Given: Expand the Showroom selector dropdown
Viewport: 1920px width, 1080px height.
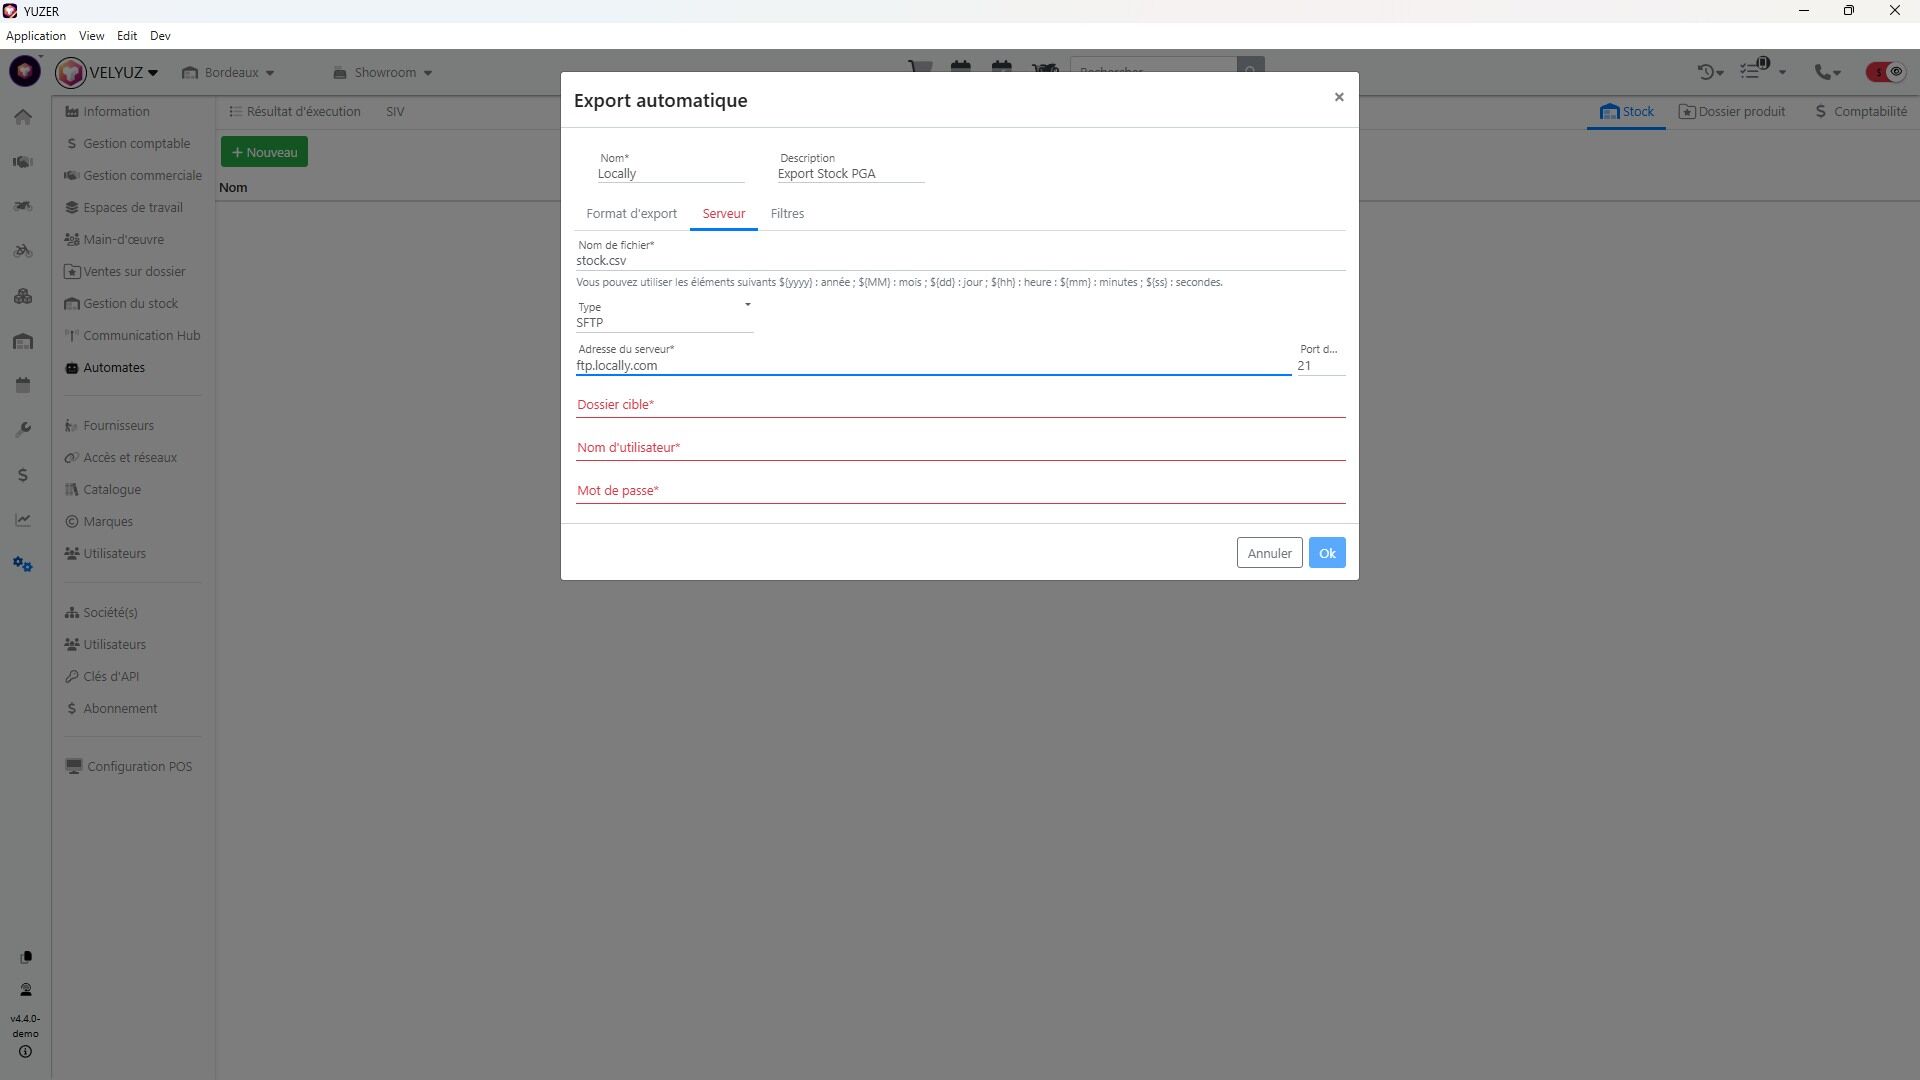Looking at the screenshot, I should (x=383, y=73).
